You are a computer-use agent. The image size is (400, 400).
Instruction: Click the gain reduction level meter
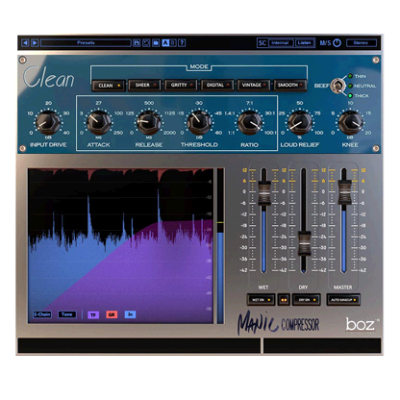[x=220, y=246]
